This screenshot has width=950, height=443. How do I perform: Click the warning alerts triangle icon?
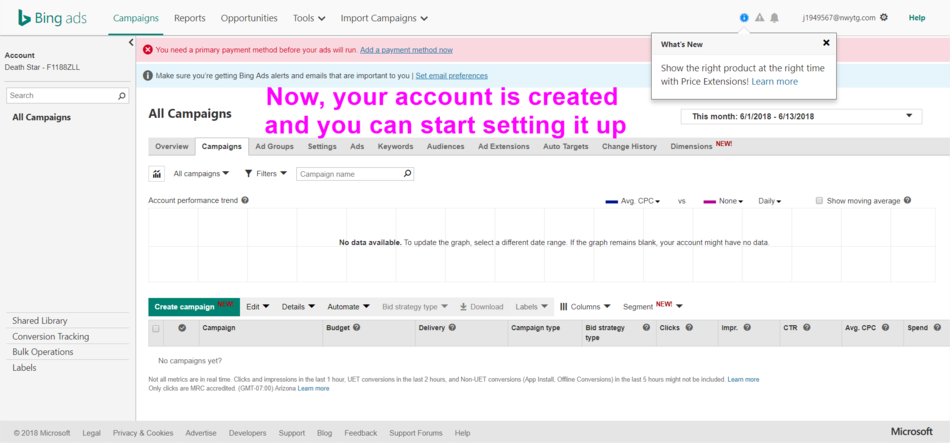pyautogui.click(x=759, y=18)
